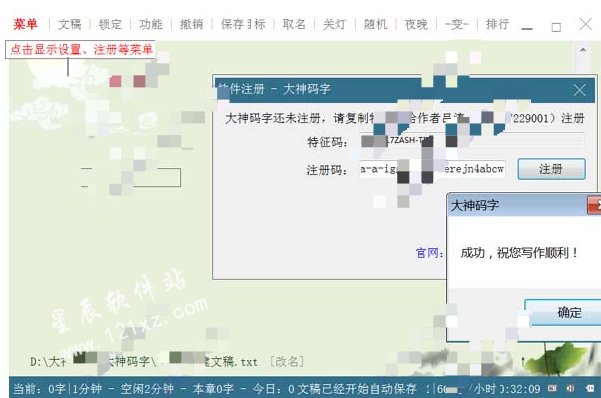Screen dimensions: 601x398
Task: Click the 随机 random option
Action: [x=375, y=24]
